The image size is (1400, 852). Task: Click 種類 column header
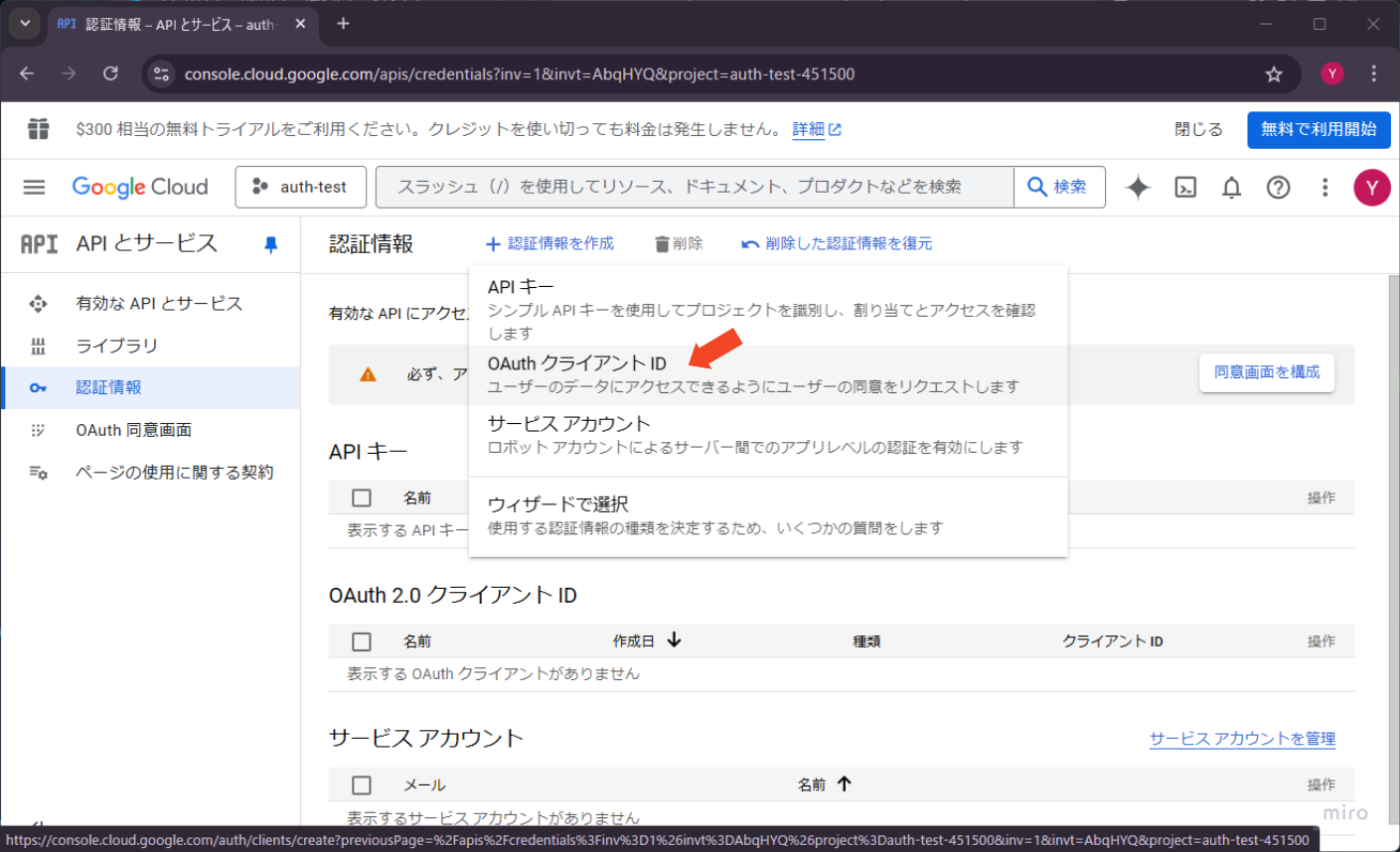[866, 641]
